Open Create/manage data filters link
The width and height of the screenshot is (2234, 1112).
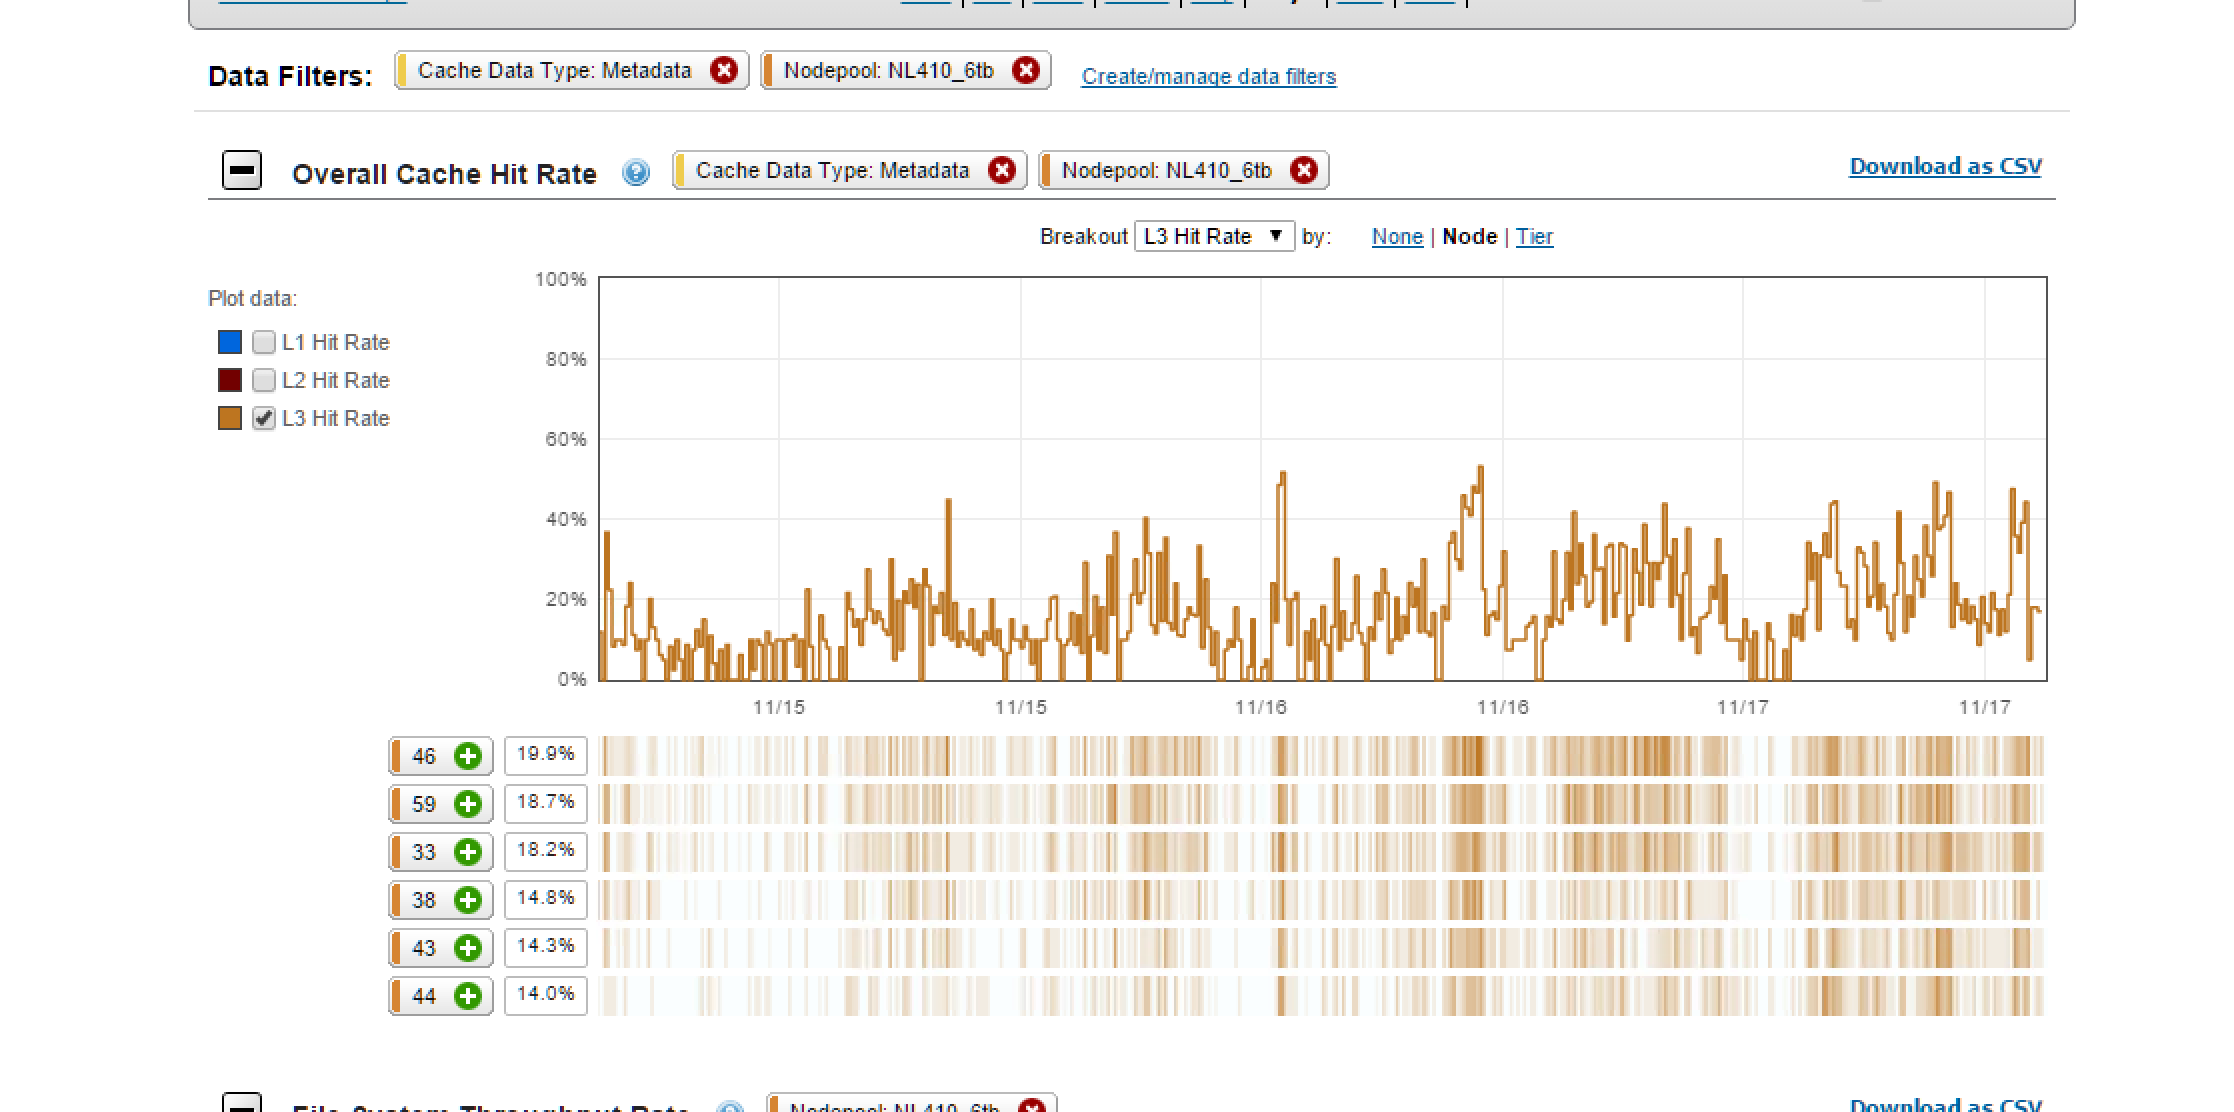(x=1208, y=76)
